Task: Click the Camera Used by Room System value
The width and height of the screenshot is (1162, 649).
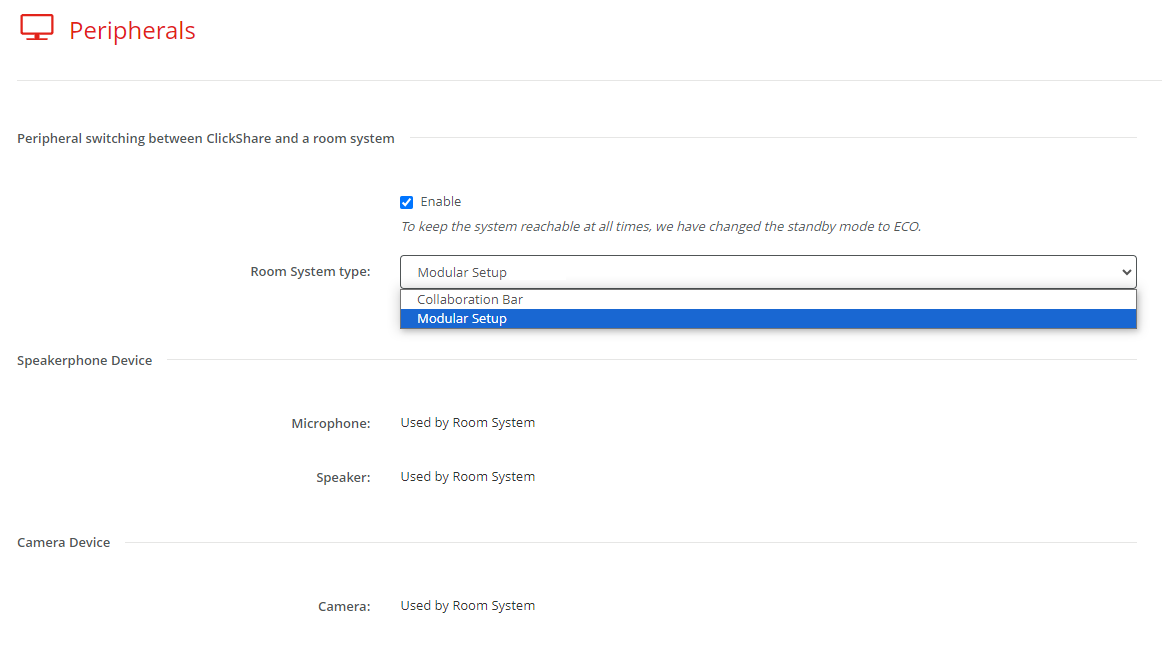Action: pyautogui.click(x=467, y=606)
